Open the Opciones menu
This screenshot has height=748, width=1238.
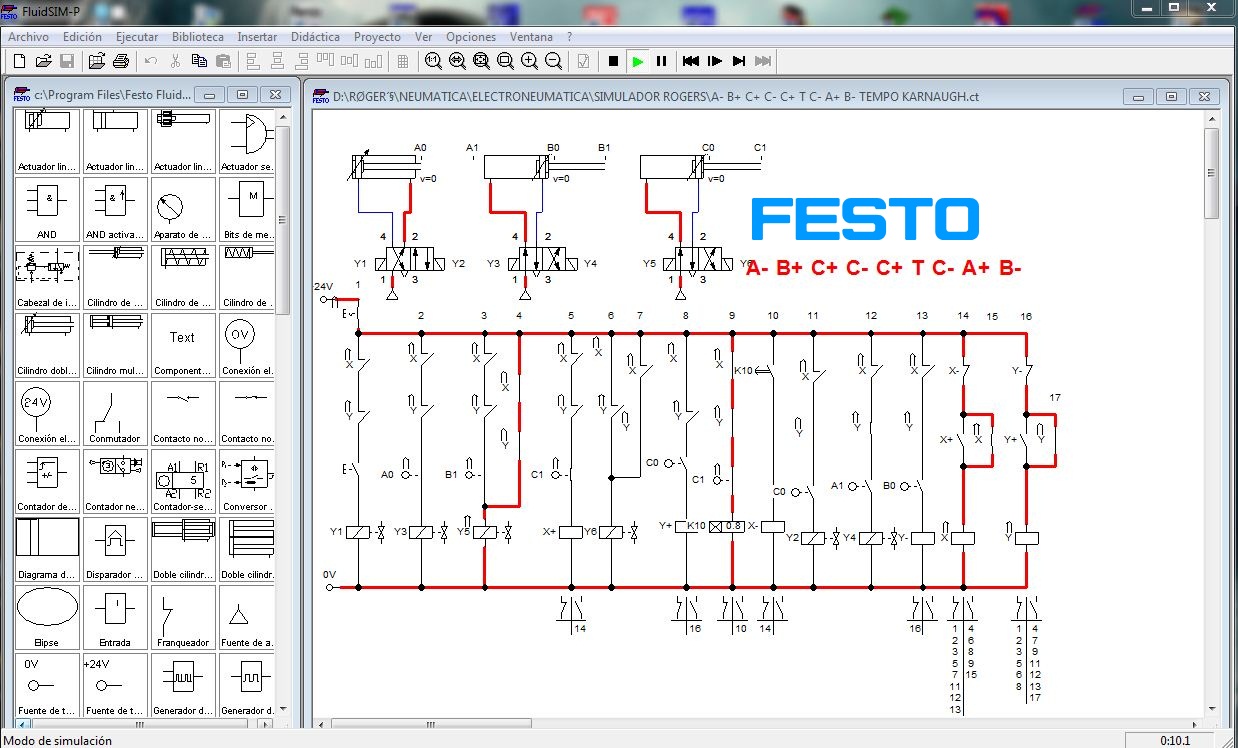(470, 37)
